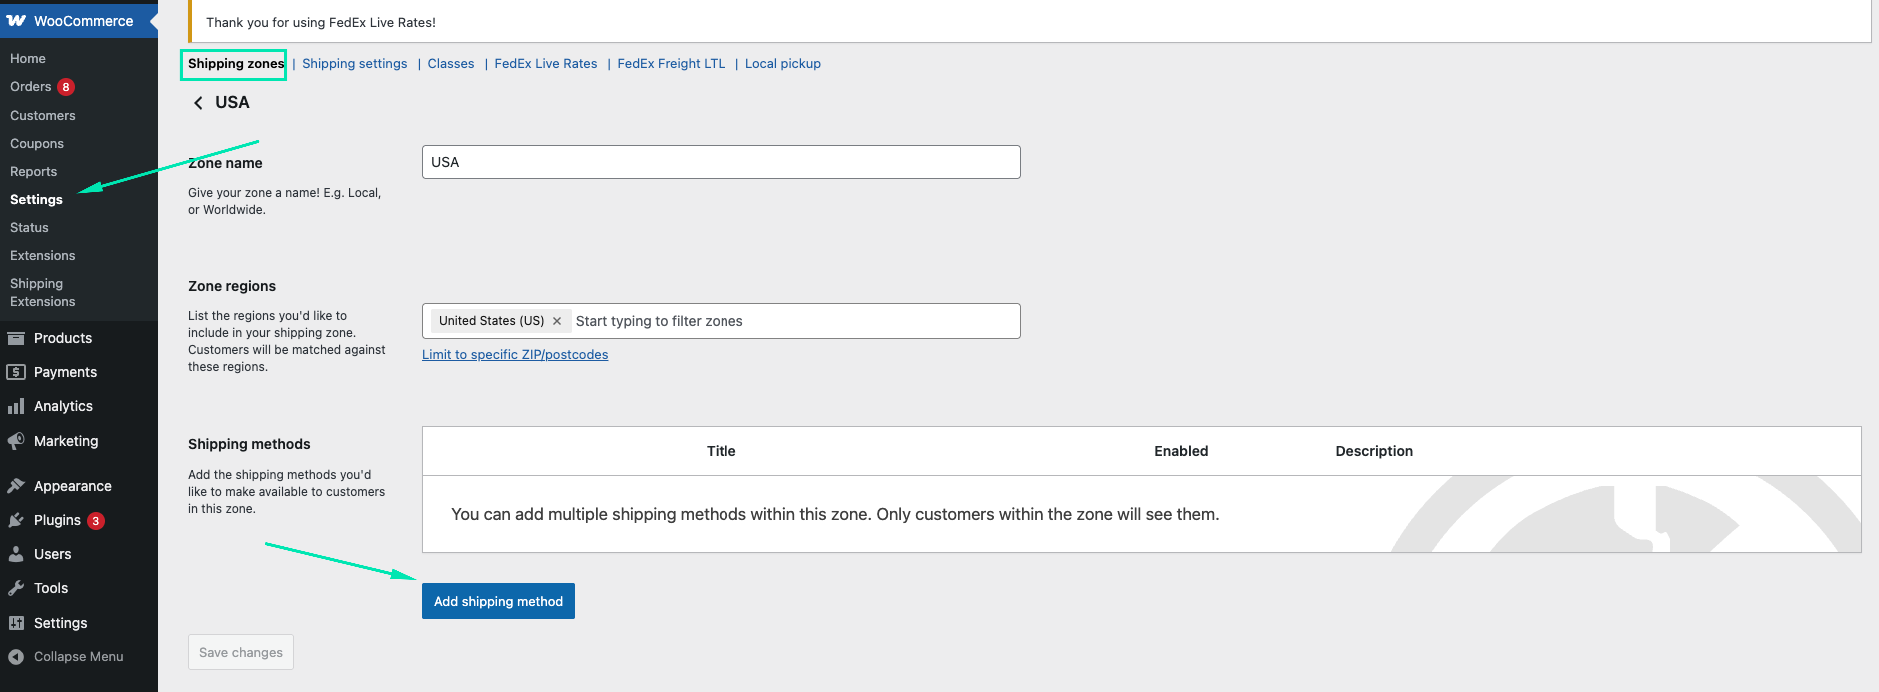This screenshot has width=1879, height=692.
Task: Click Add shipping method button
Action: tap(498, 601)
